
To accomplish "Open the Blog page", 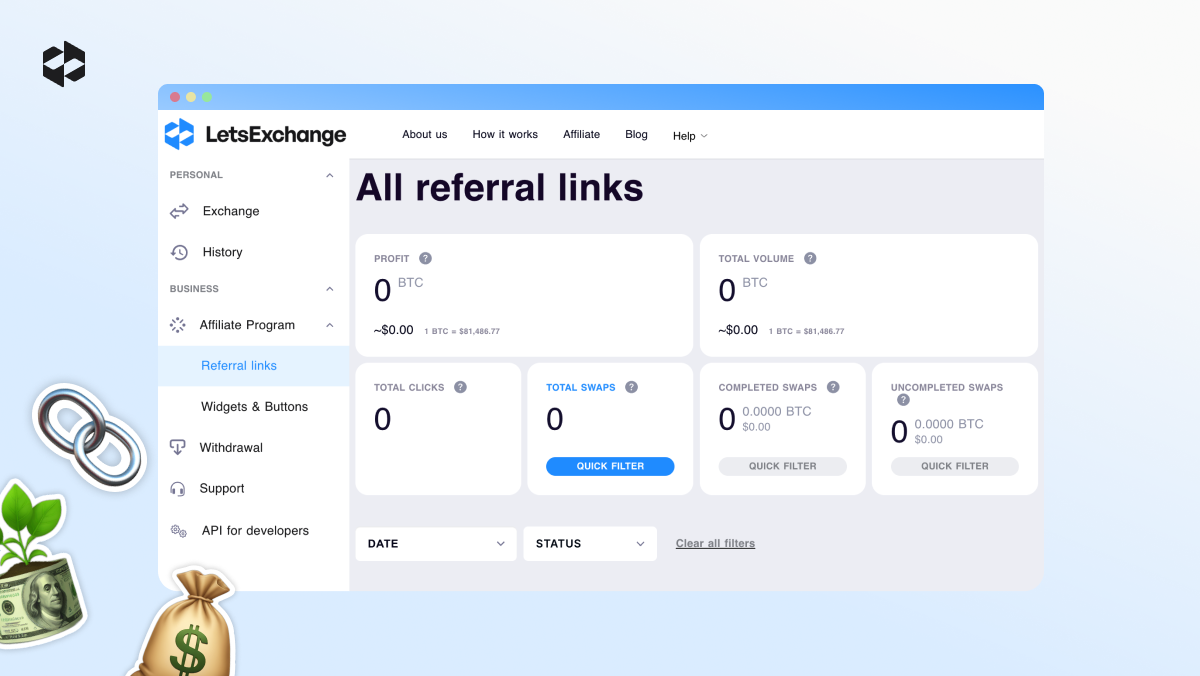I will (636, 134).
